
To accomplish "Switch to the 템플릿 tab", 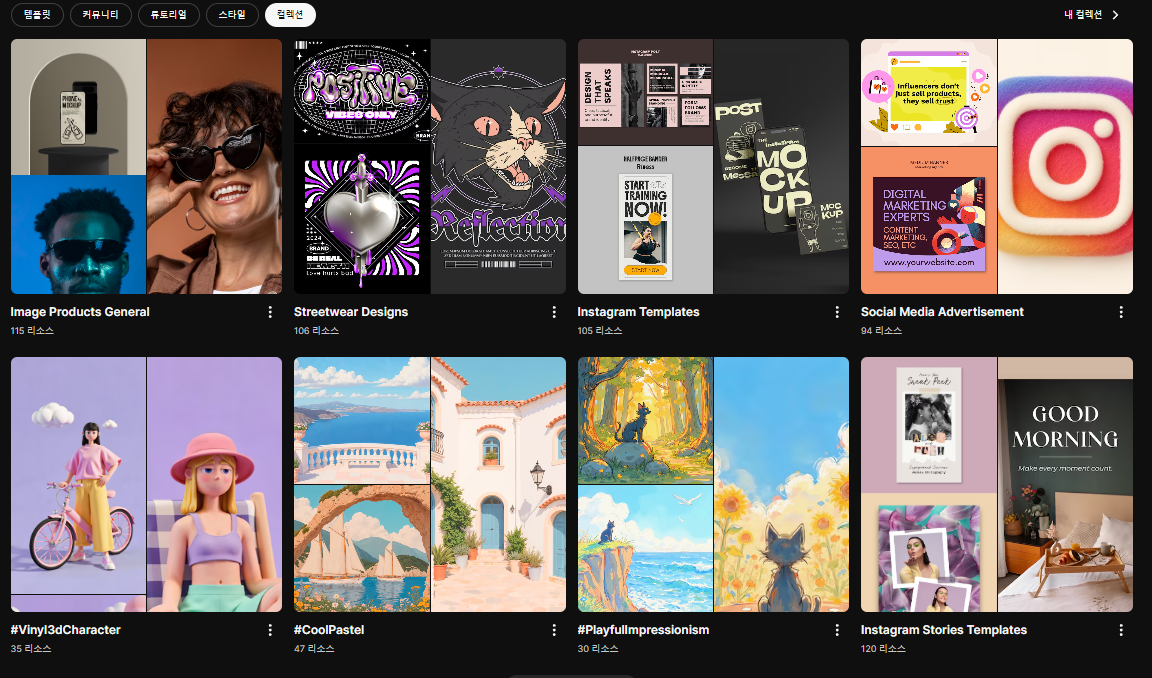I will click(x=37, y=15).
